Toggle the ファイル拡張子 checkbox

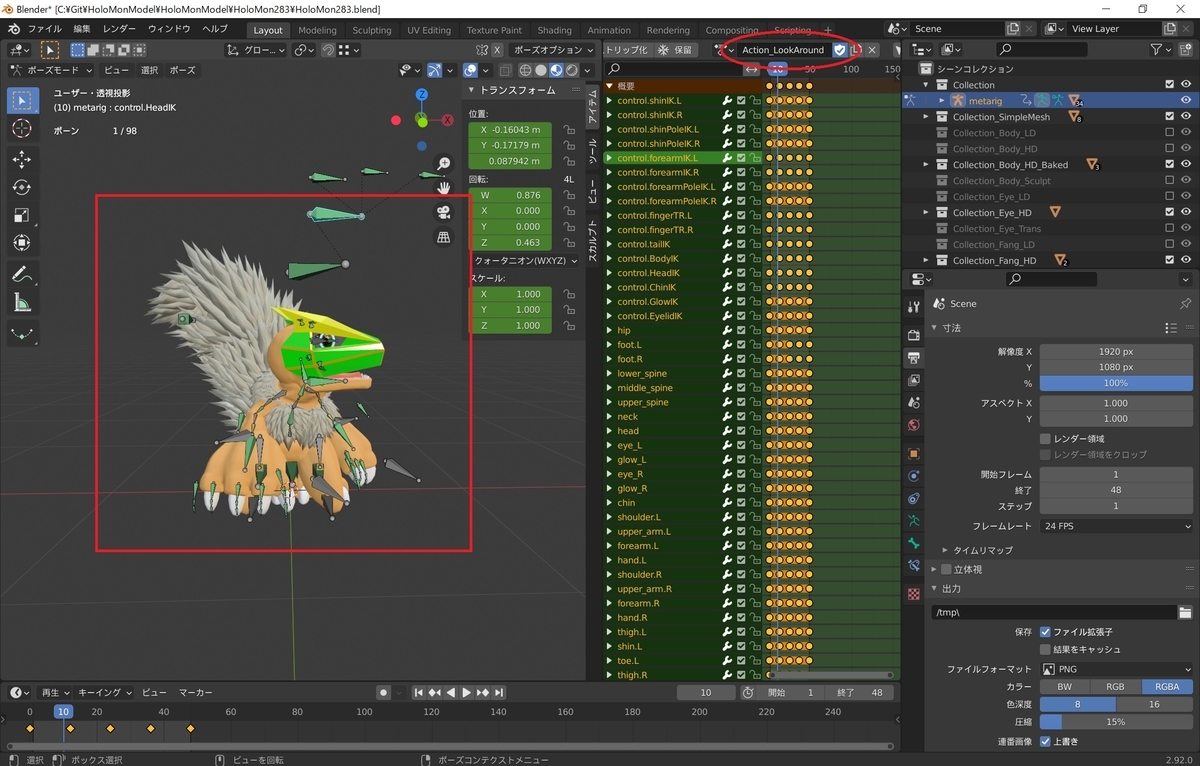(x=1045, y=632)
